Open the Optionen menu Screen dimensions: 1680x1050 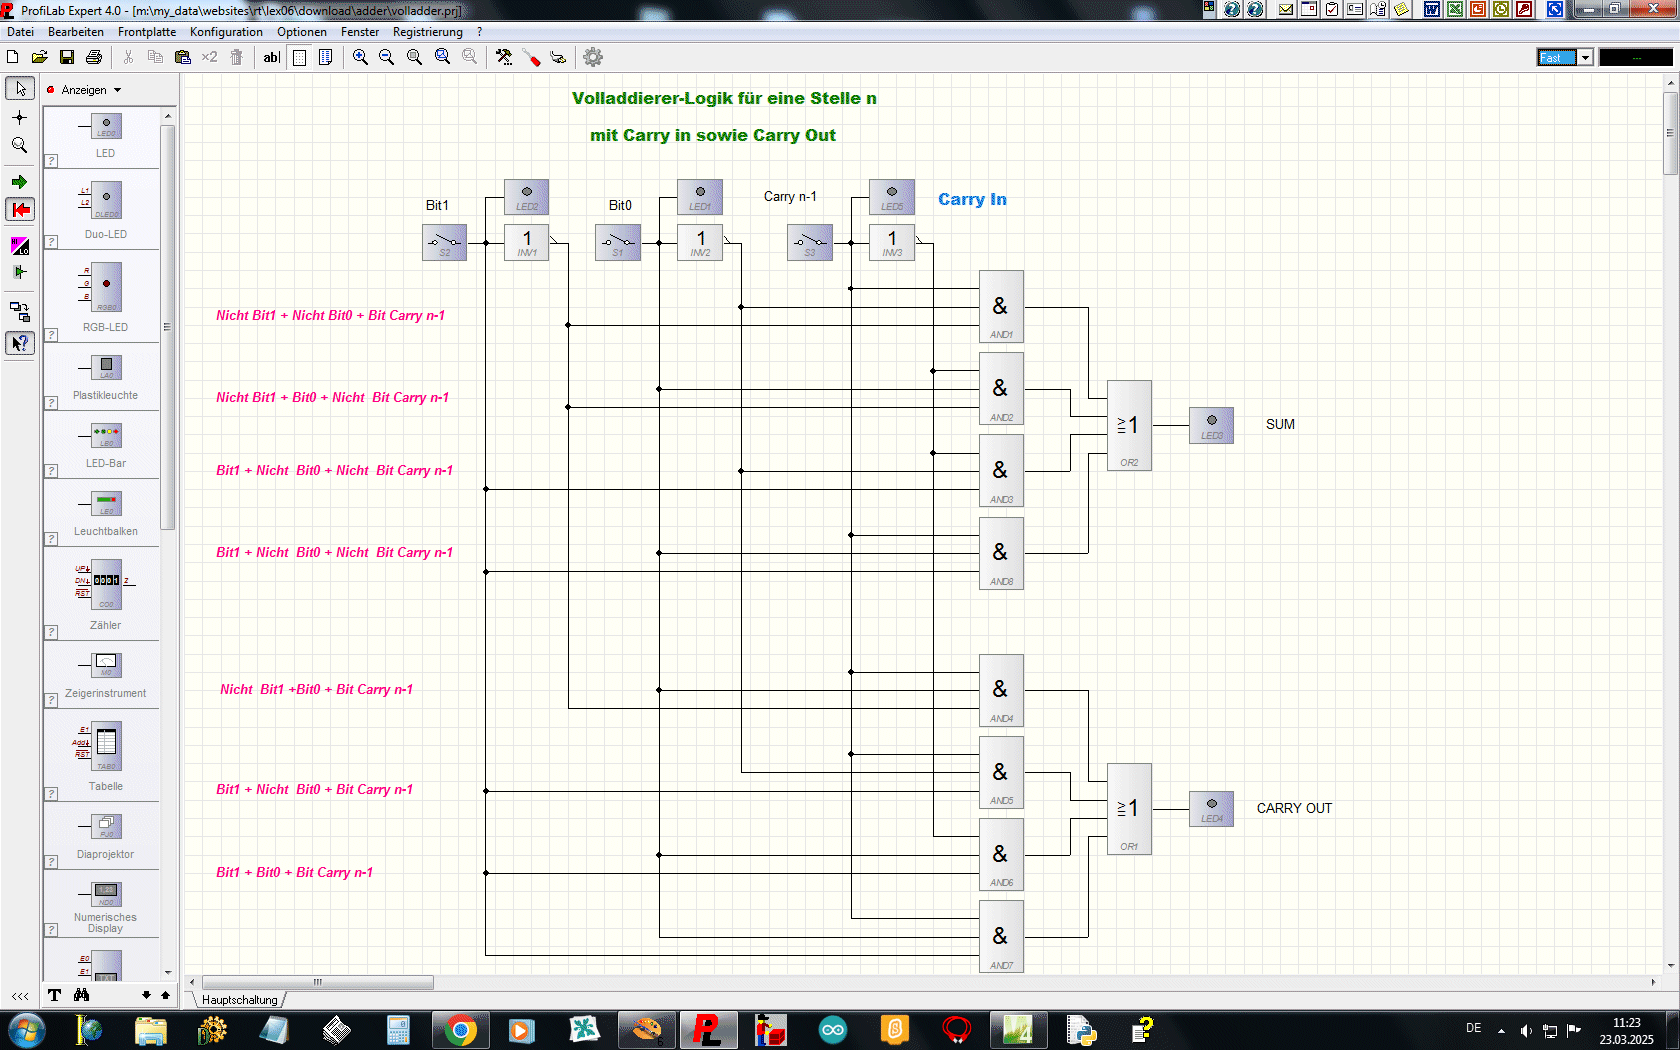pyautogui.click(x=302, y=32)
